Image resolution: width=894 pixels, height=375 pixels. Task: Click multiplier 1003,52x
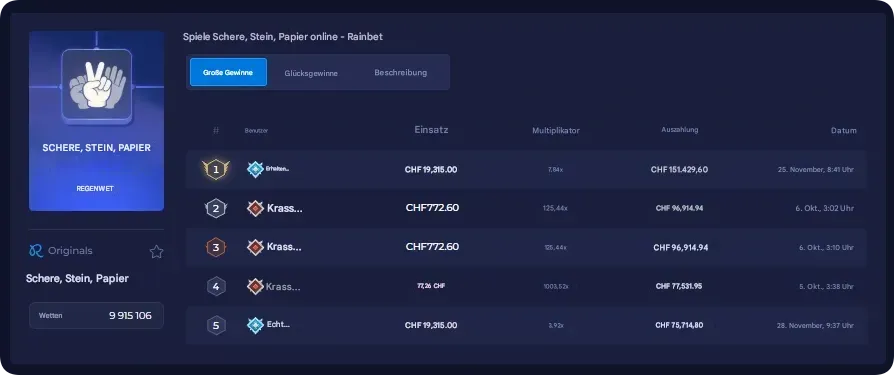[555, 286]
